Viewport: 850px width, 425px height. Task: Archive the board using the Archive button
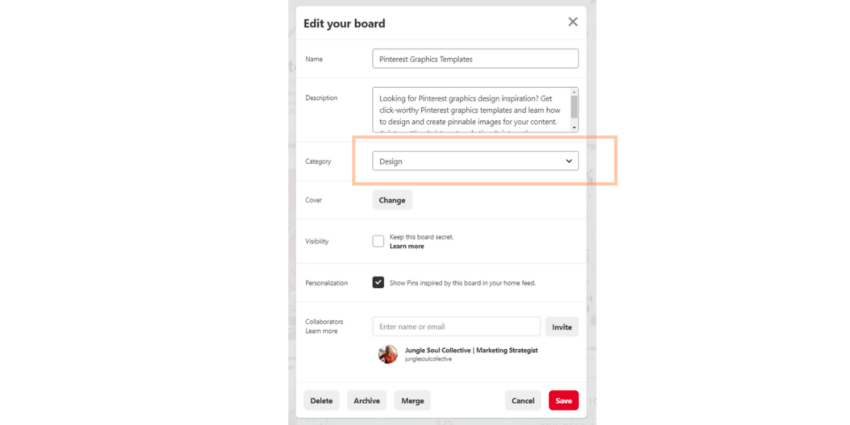367,401
